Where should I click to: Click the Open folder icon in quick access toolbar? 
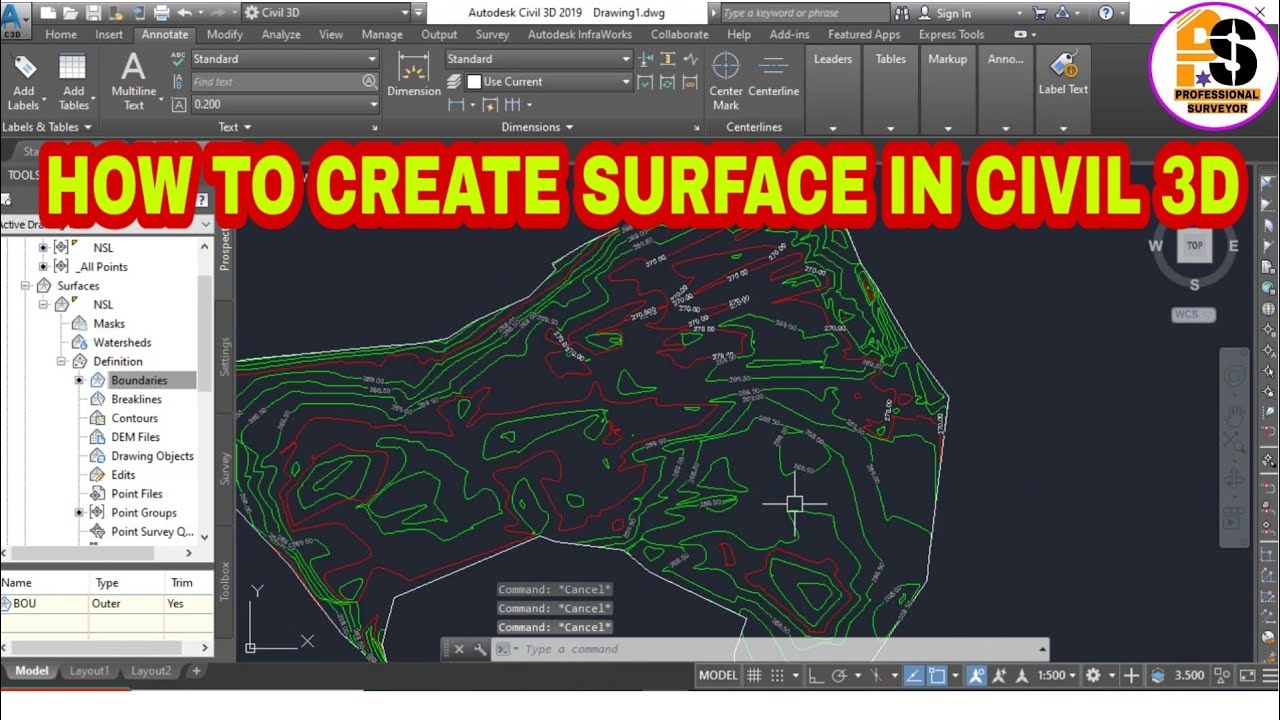click(x=70, y=13)
